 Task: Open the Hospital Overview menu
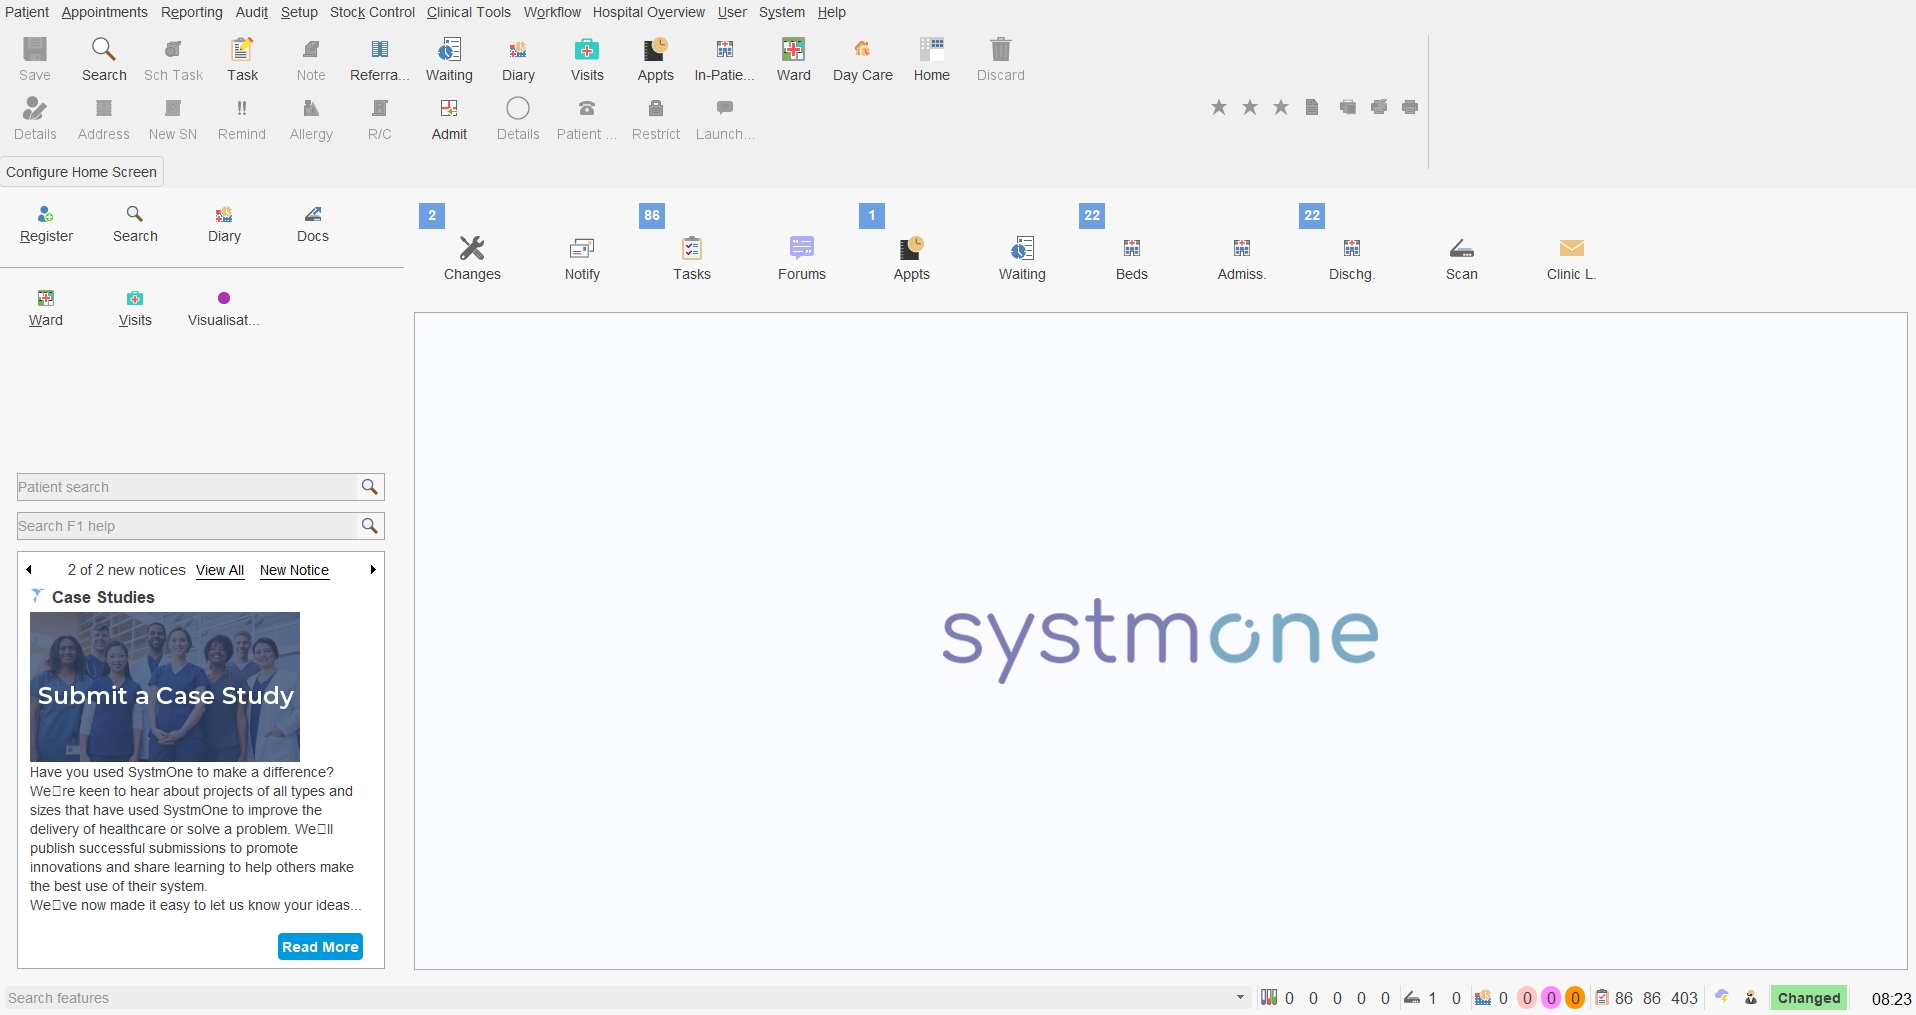[648, 12]
